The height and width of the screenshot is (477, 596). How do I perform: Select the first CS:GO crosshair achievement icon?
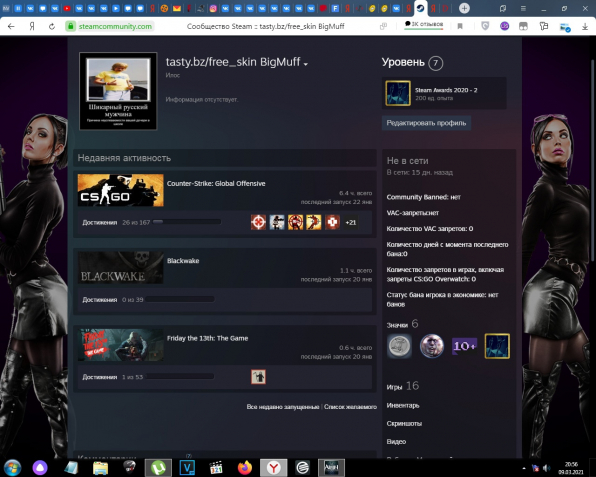click(258, 222)
